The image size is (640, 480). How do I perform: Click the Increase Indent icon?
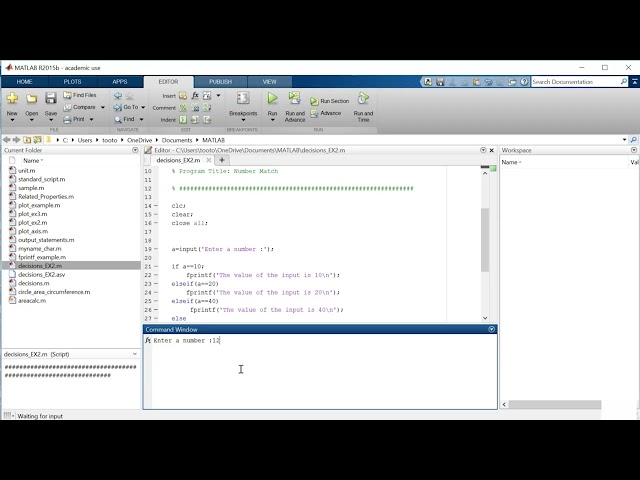[195, 120]
